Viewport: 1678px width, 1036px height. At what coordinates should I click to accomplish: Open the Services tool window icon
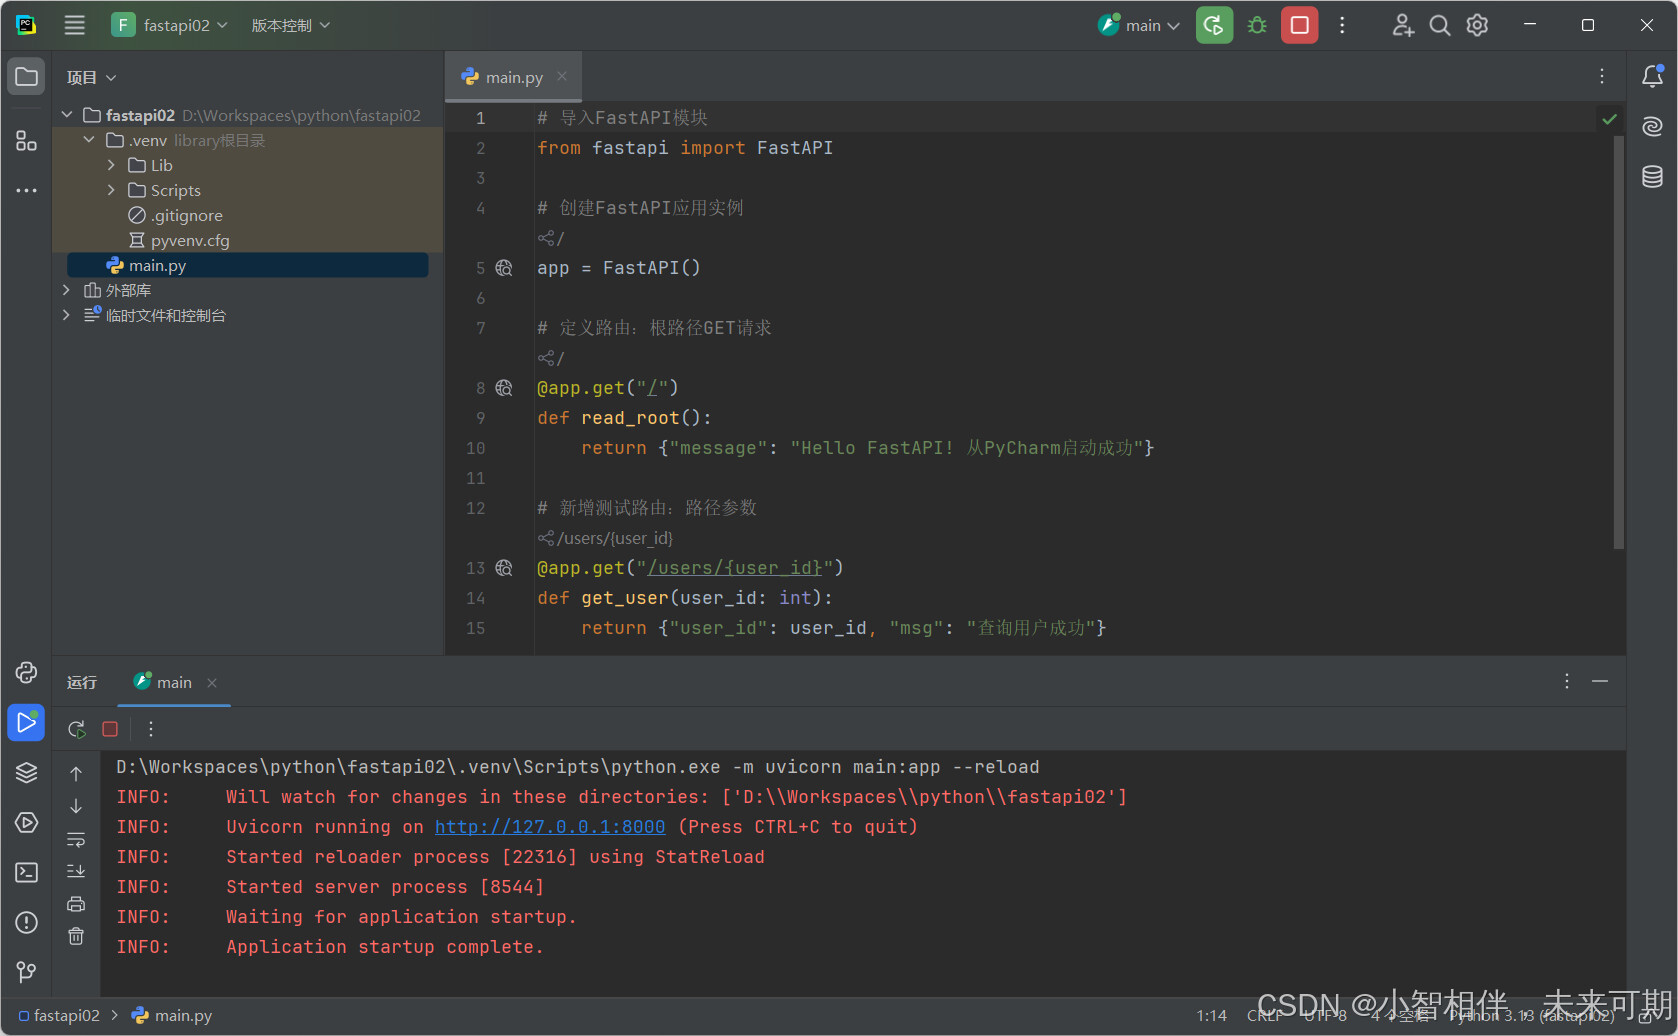pyautogui.click(x=26, y=822)
